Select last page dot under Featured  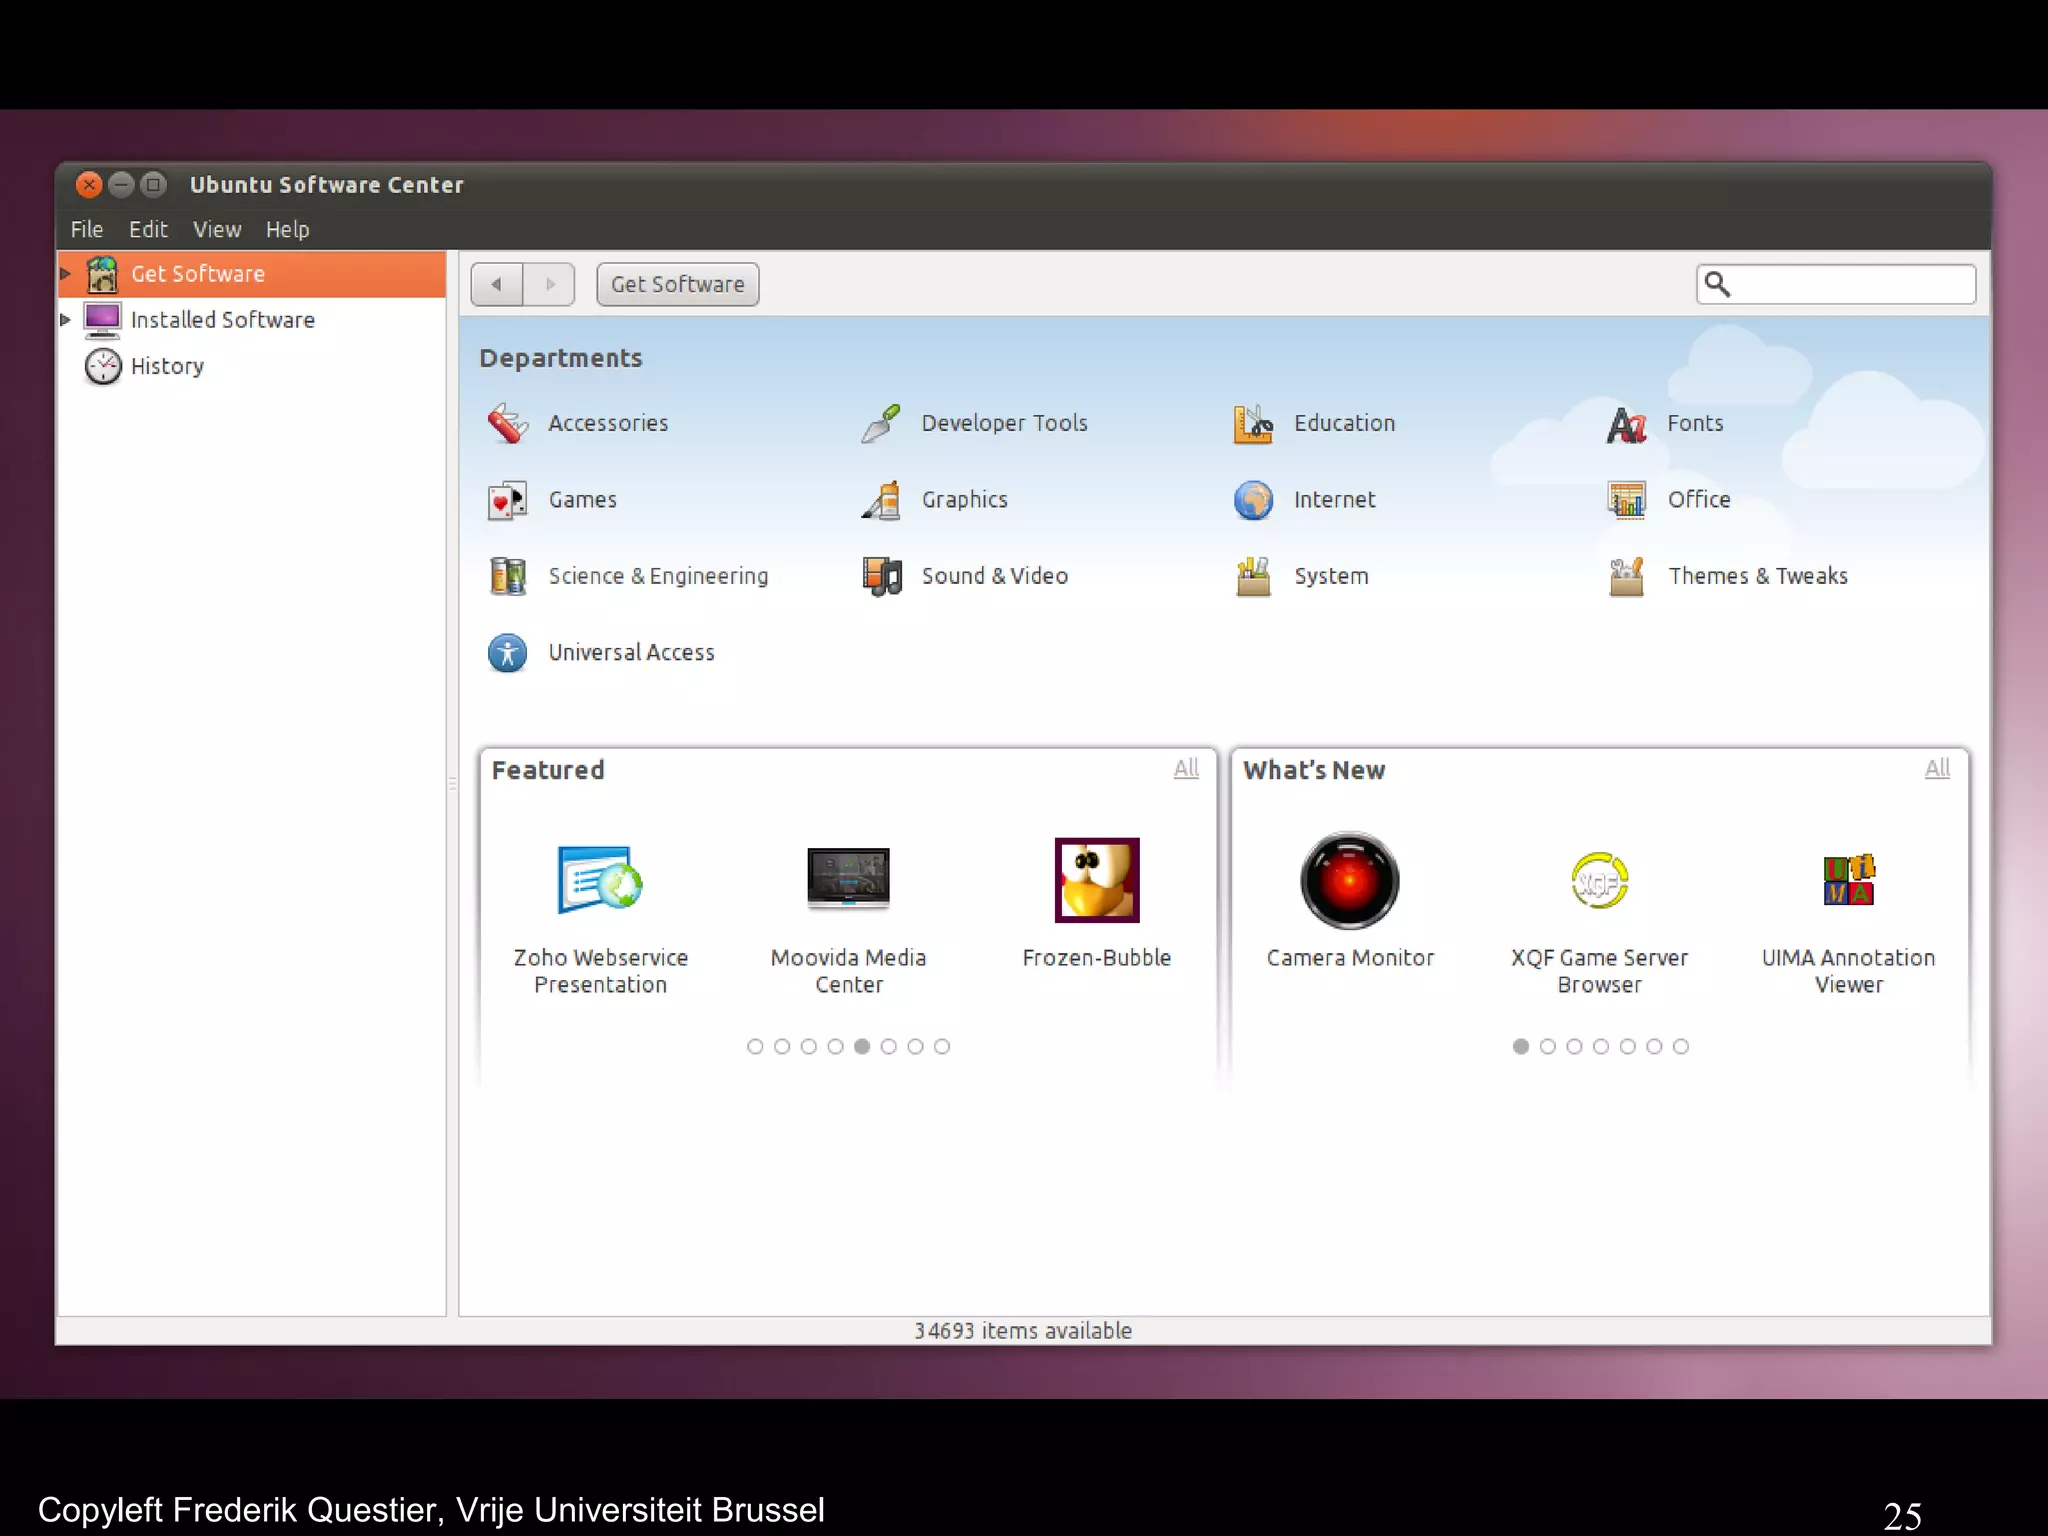942,1046
